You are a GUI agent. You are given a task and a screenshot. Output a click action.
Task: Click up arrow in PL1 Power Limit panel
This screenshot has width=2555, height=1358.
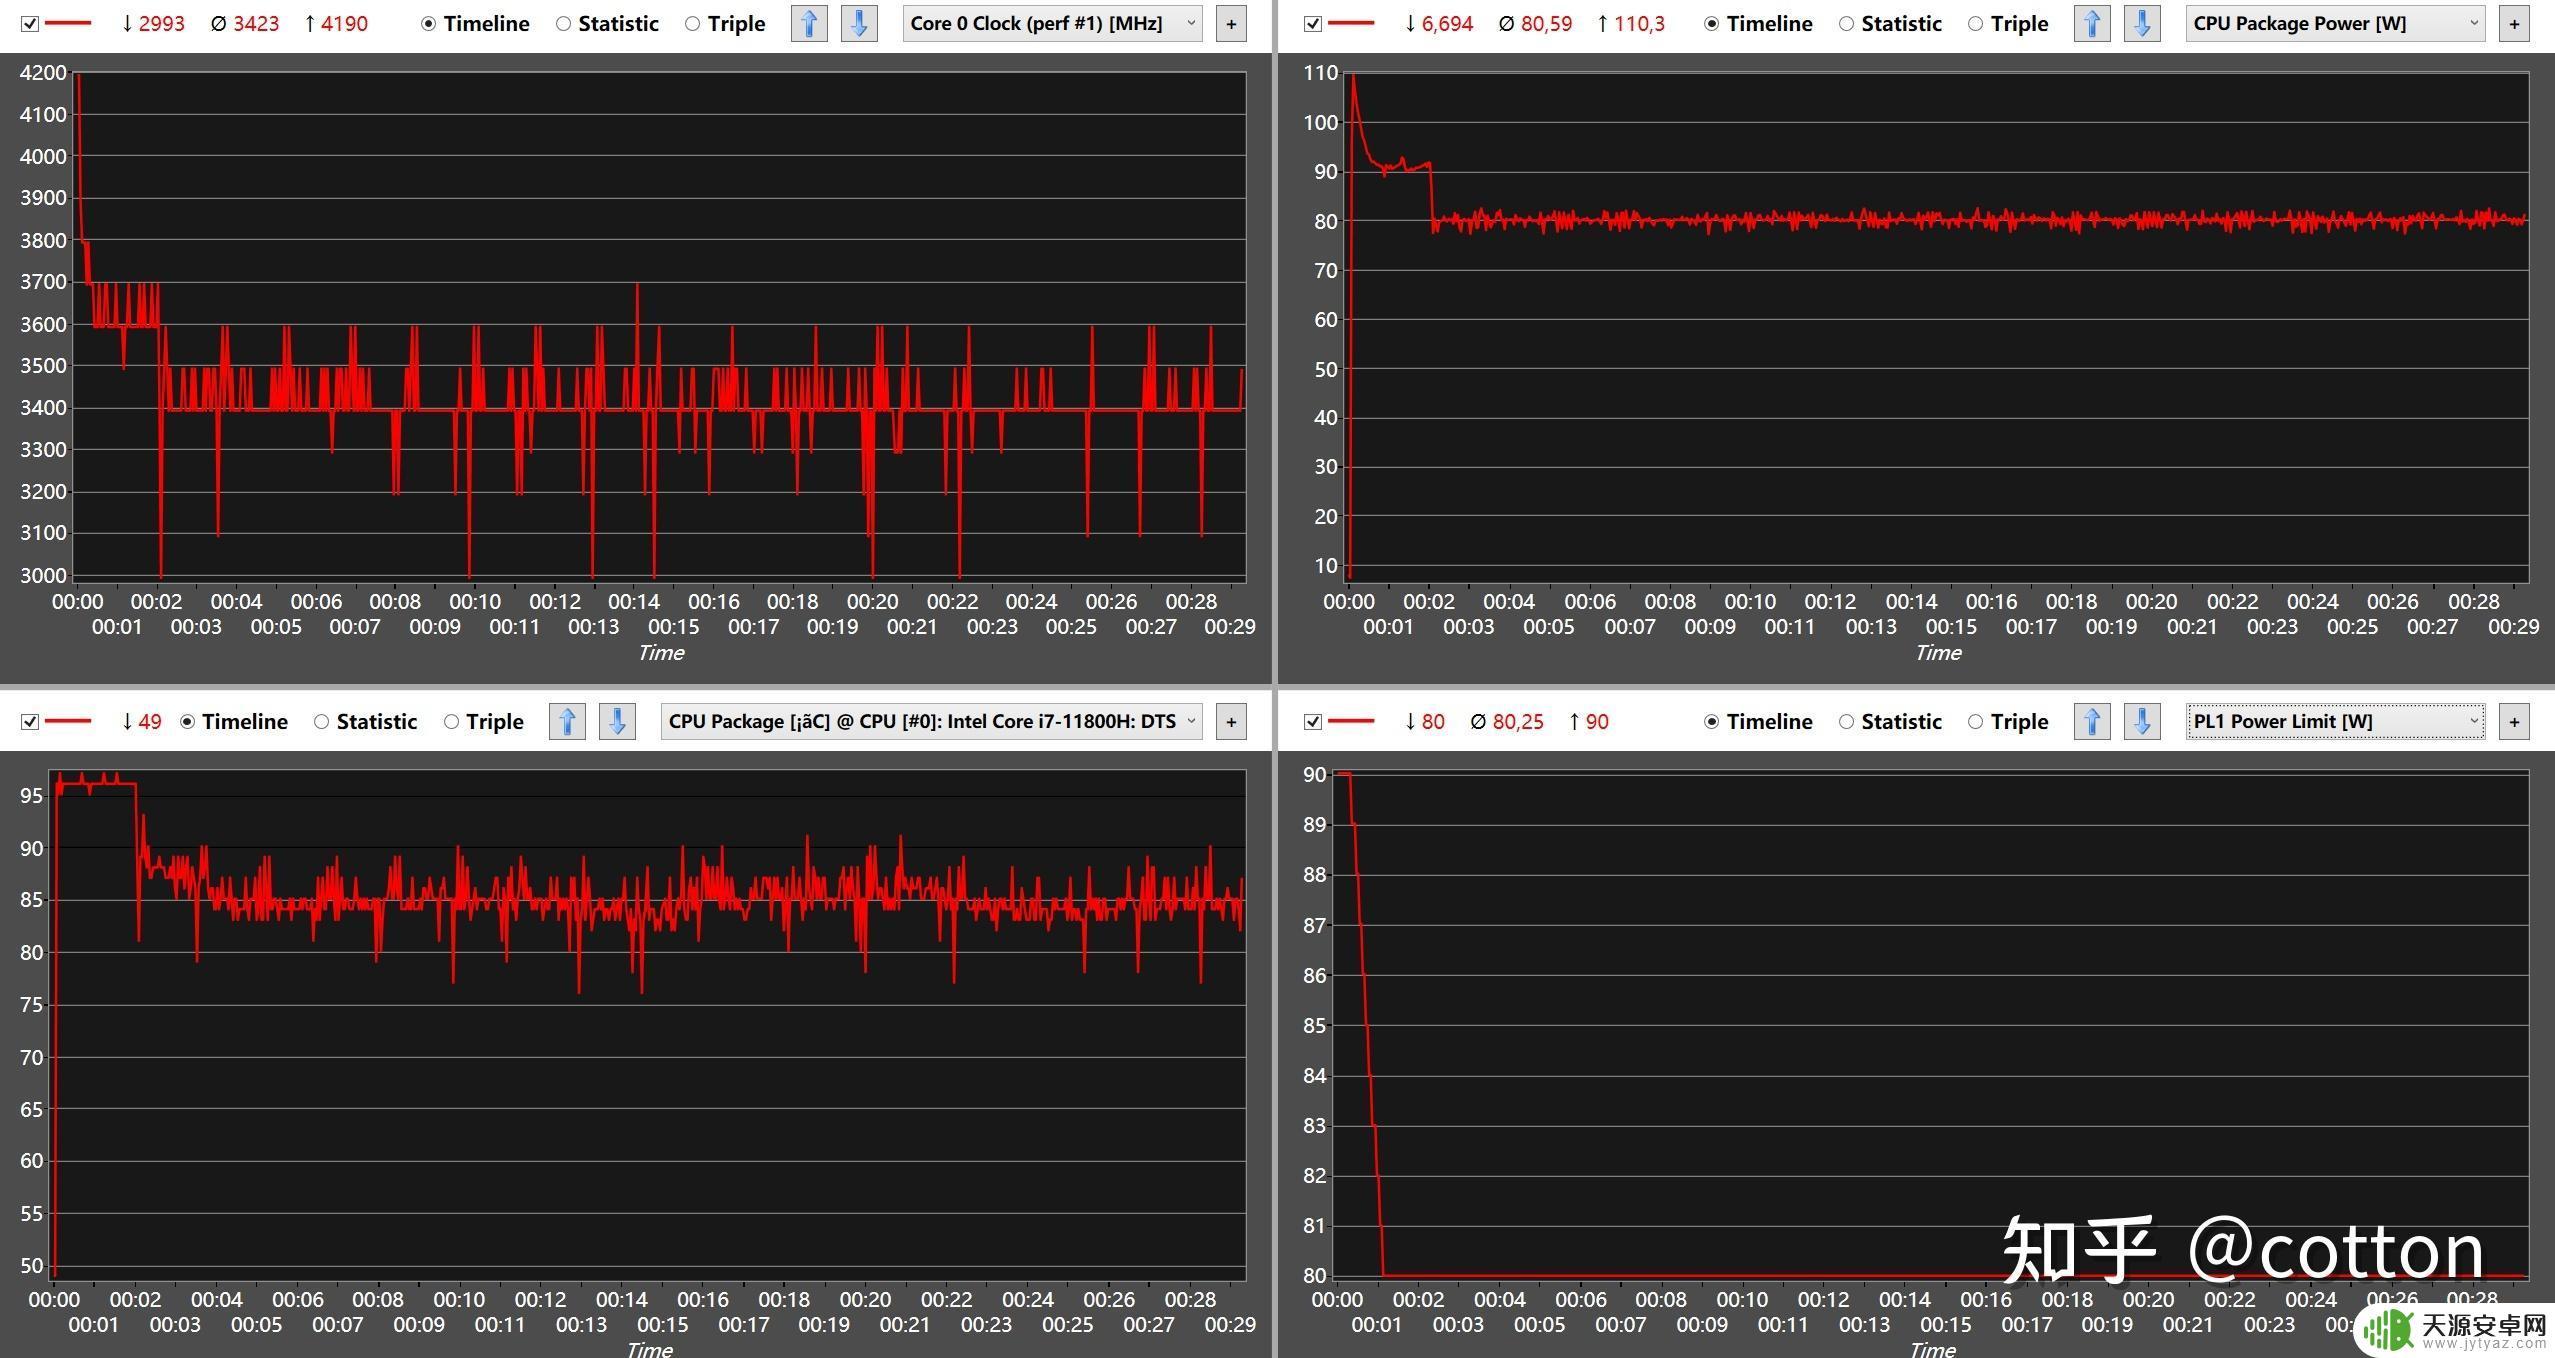(x=2092, y=721)
